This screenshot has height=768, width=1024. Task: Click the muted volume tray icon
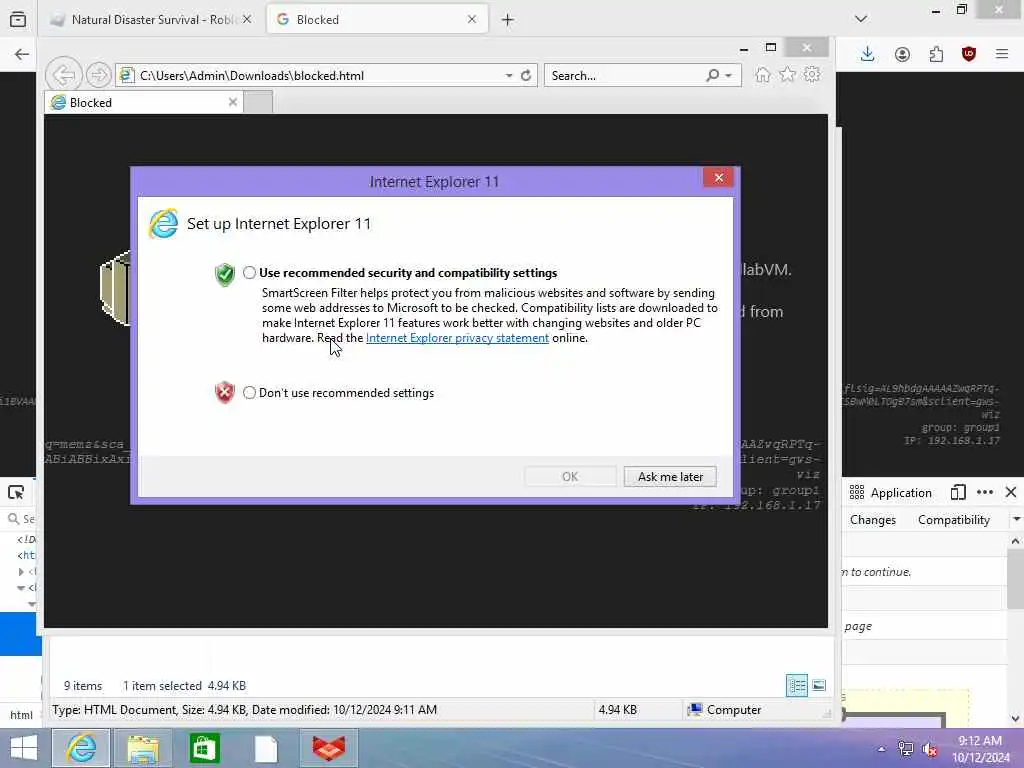930,749
